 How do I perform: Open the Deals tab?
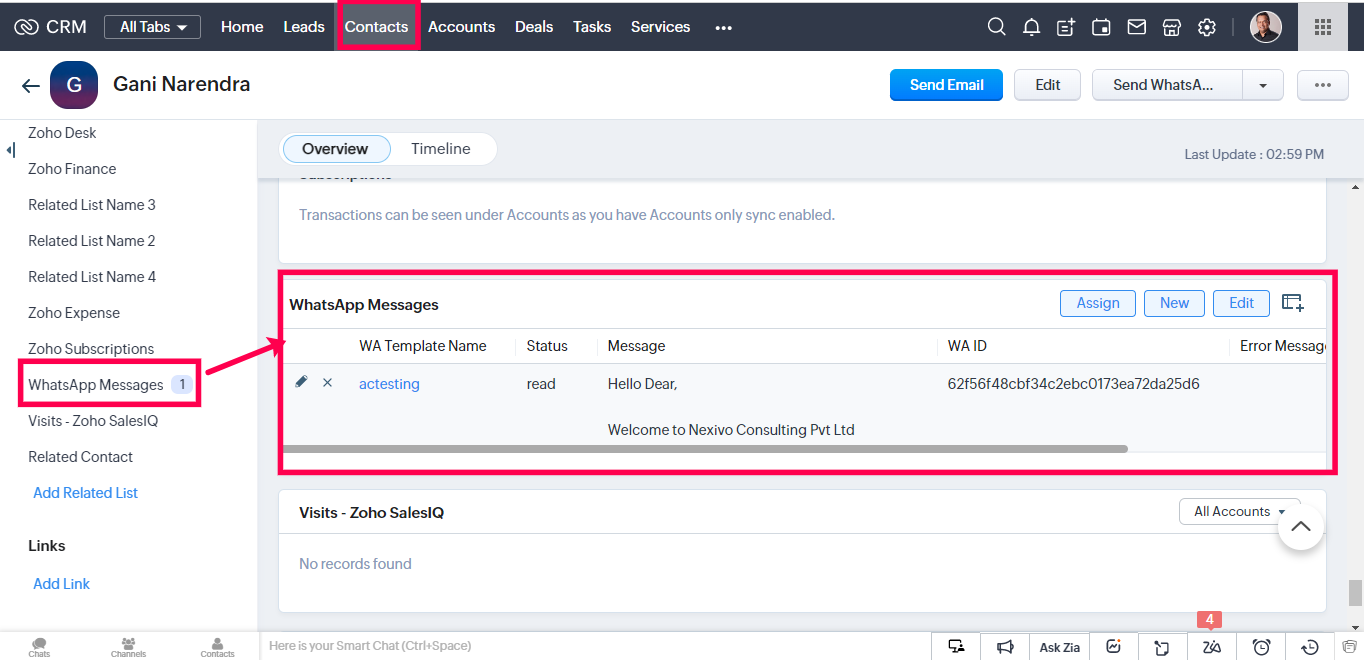click(x=533, y=27)
